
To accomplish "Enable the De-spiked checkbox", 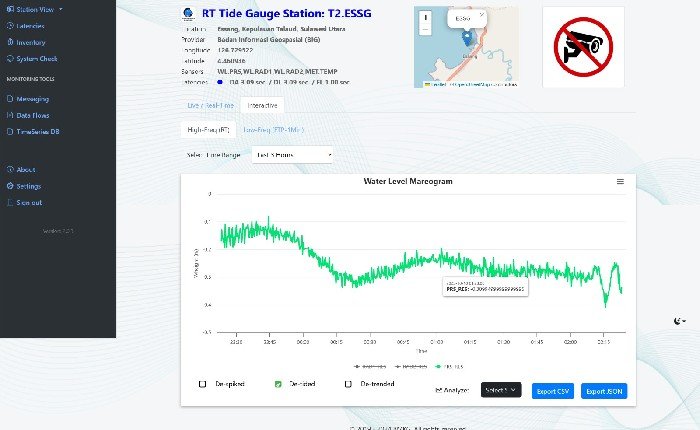I will click(203, 384).
